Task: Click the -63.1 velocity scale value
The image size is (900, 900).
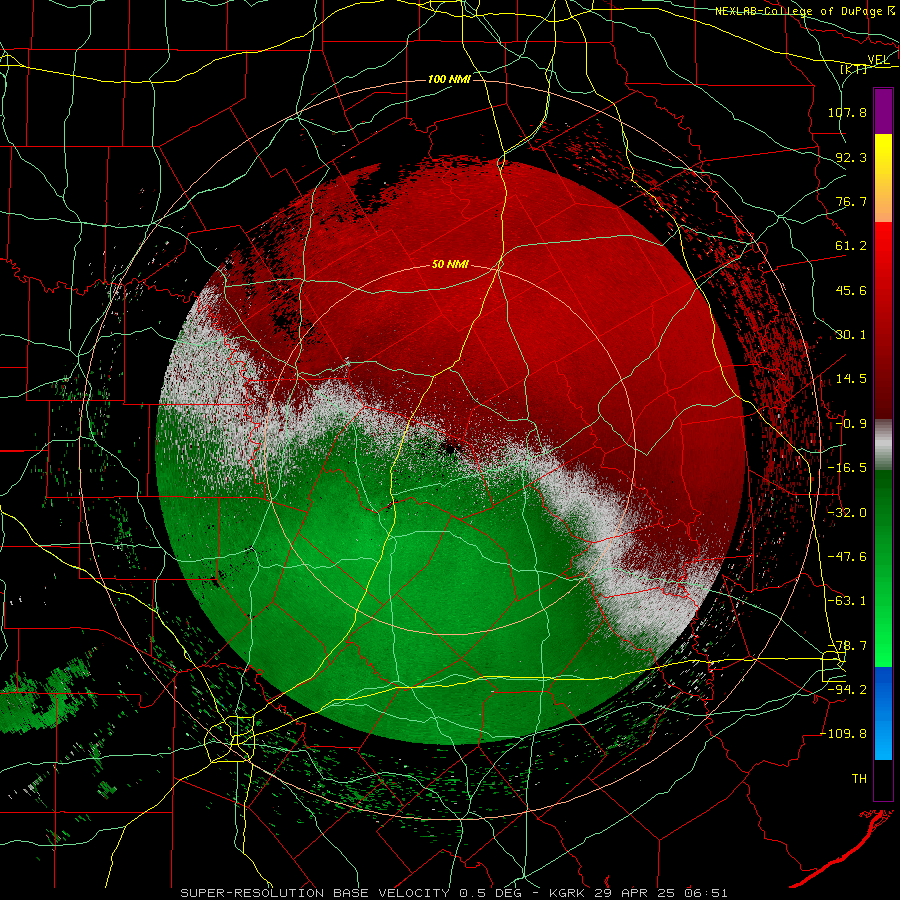Action: pyautogui.click(x=847, y=601)
